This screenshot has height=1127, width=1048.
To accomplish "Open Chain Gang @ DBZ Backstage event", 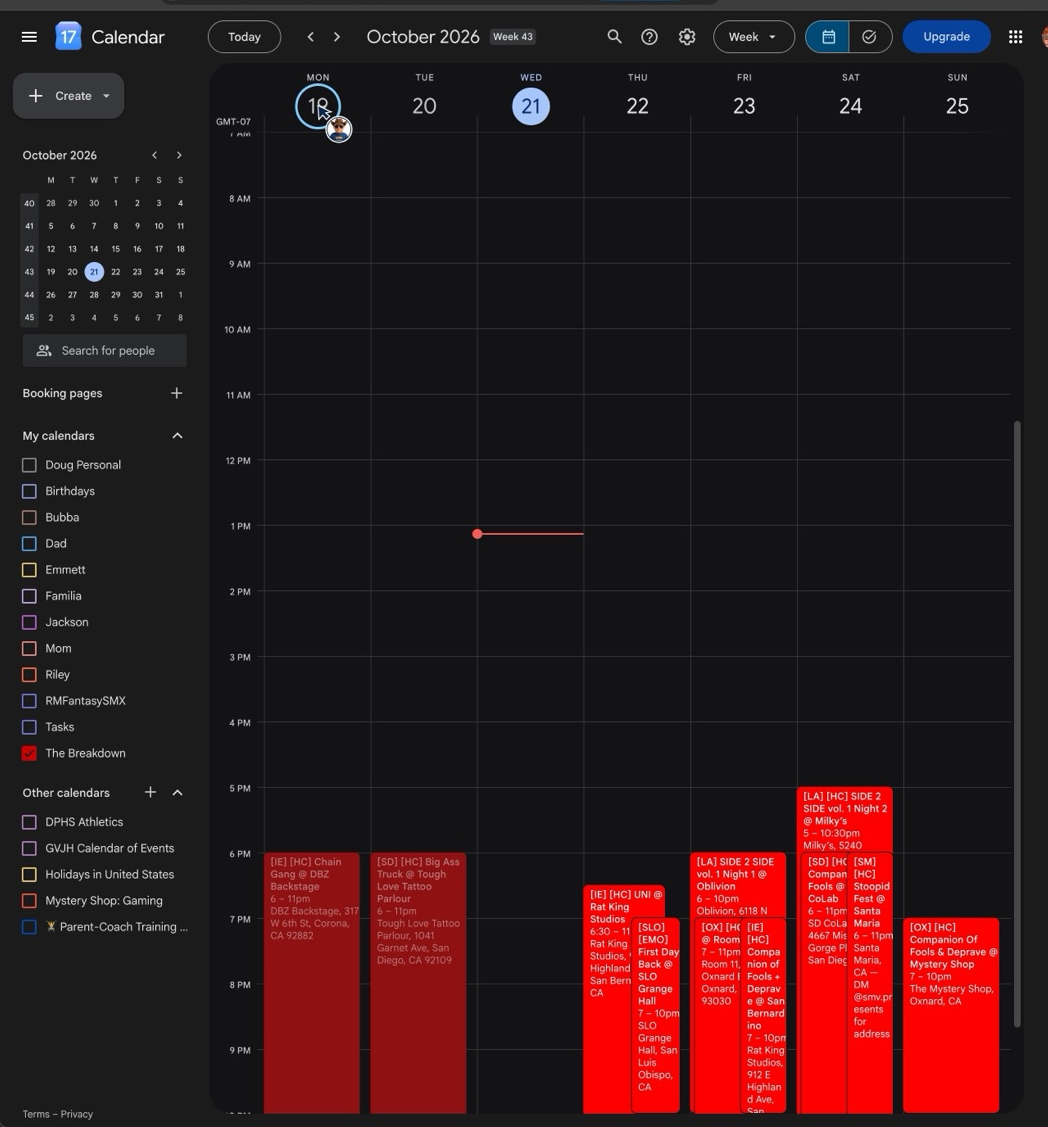I will click(311, 983).
